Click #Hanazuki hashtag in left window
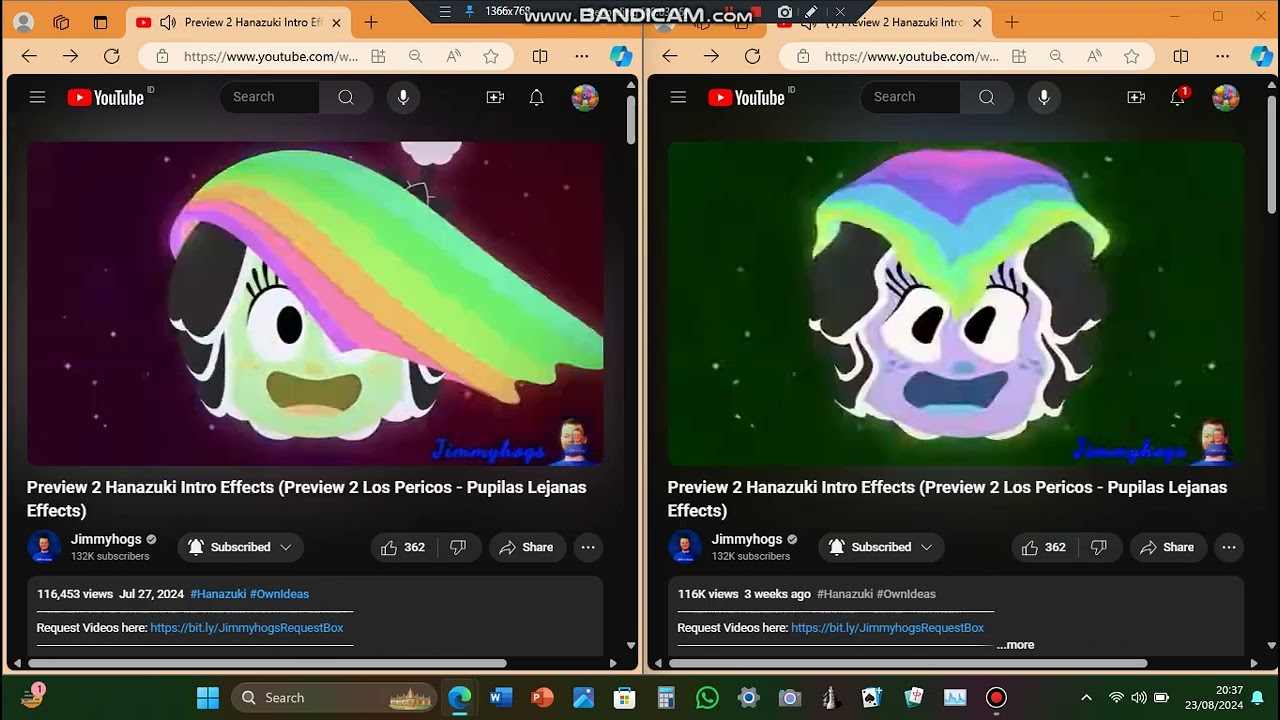 click(218, 594)
